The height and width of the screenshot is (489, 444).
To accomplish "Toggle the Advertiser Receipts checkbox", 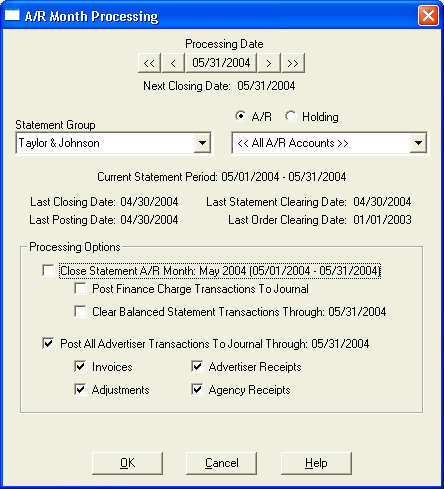I will tap(197, 366).
